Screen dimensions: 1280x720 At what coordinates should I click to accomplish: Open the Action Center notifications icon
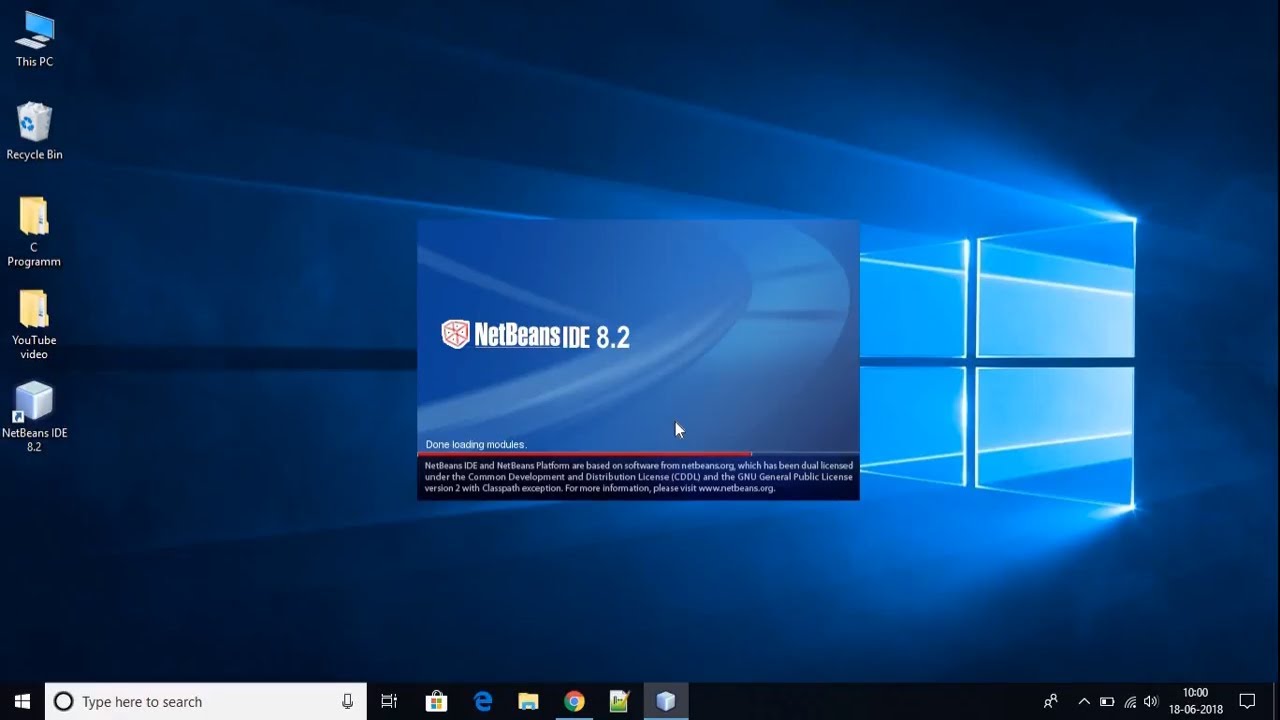click(x=1247, y=702)
